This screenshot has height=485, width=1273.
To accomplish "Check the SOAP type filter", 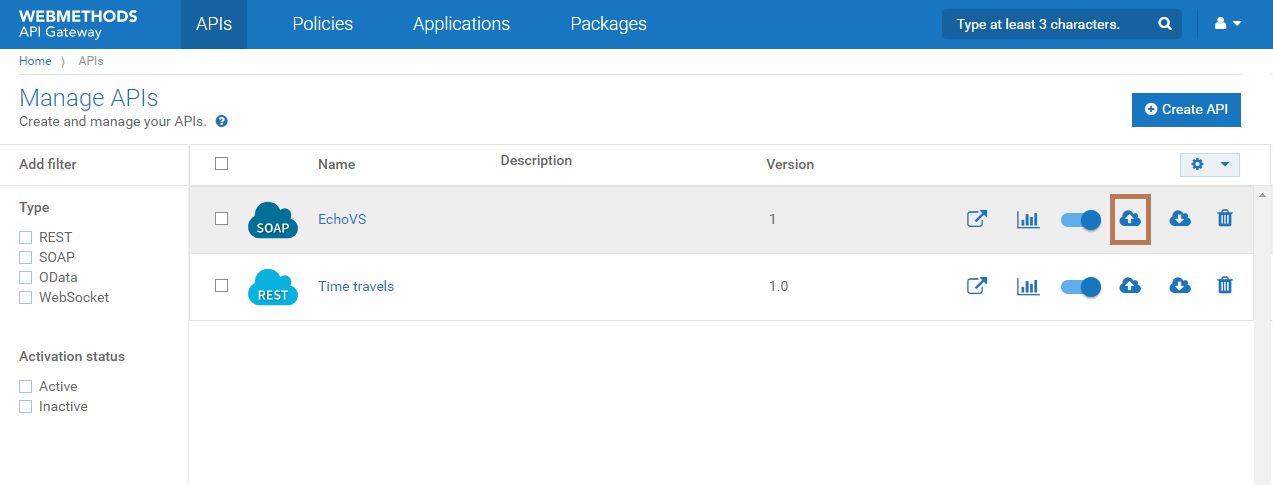I will click(26, 257).
